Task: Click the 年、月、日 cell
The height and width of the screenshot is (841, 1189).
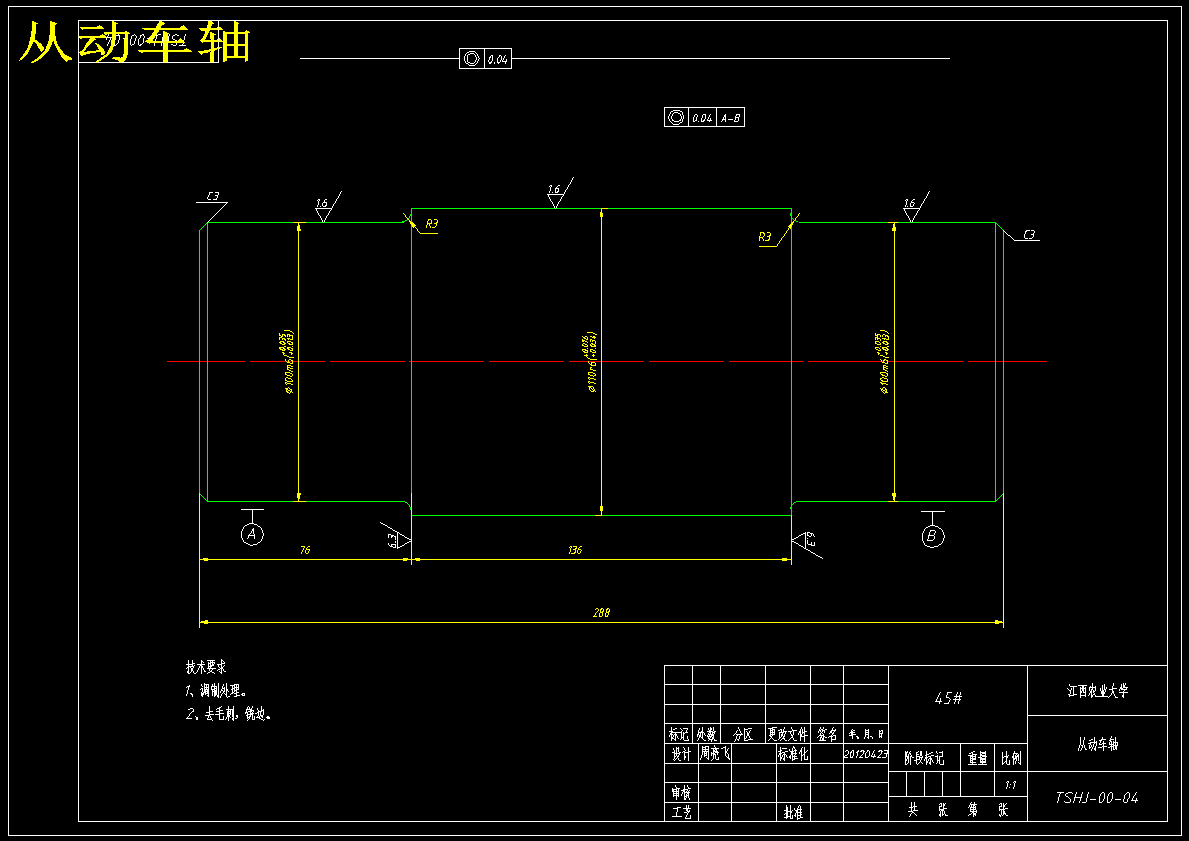Action: (x=866, y=734)
